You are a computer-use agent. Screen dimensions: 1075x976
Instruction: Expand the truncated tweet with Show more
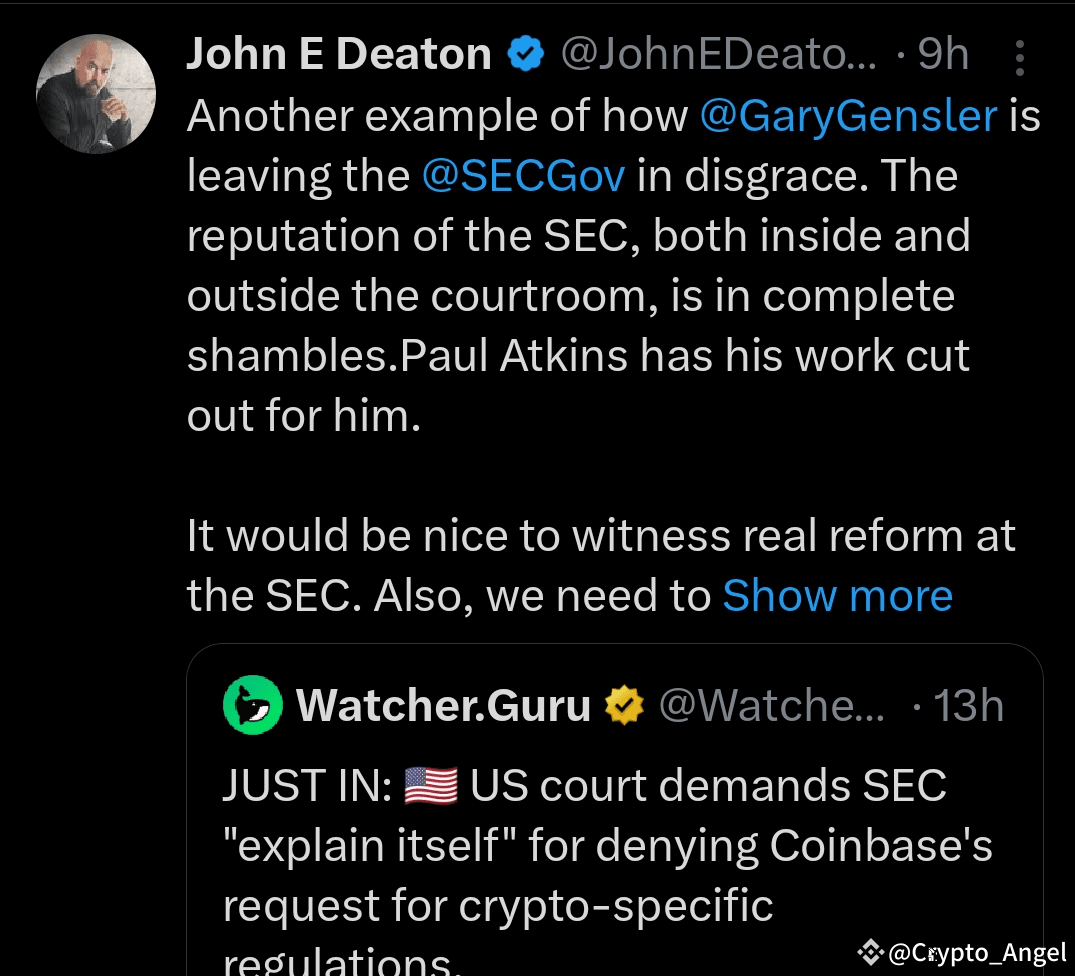point(838,595)
